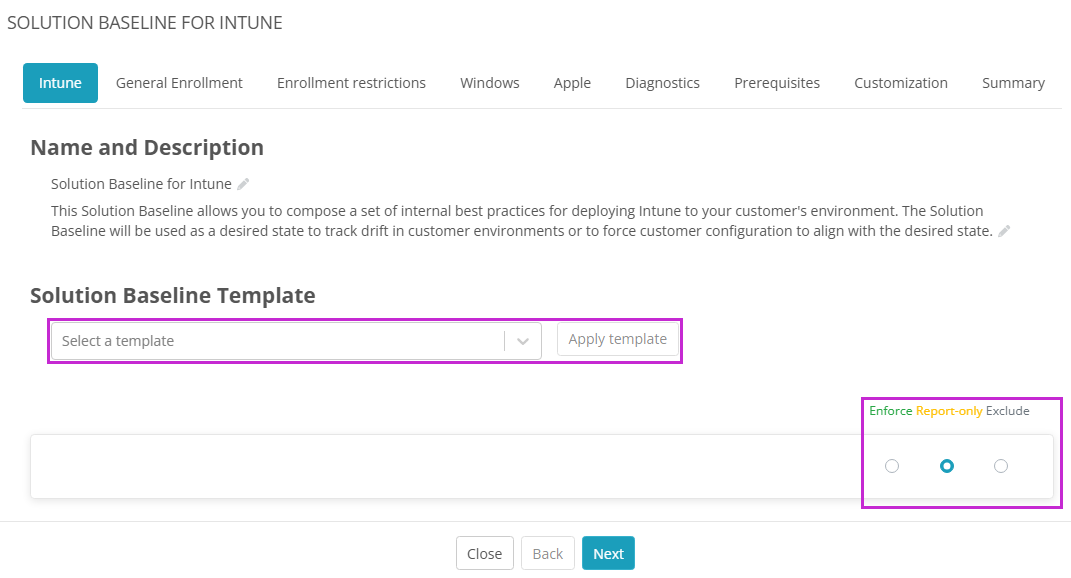This screenshot has width=1071, height=578.
Task: Go to the Prerequisites tab
Action: [x=777, y=83]
